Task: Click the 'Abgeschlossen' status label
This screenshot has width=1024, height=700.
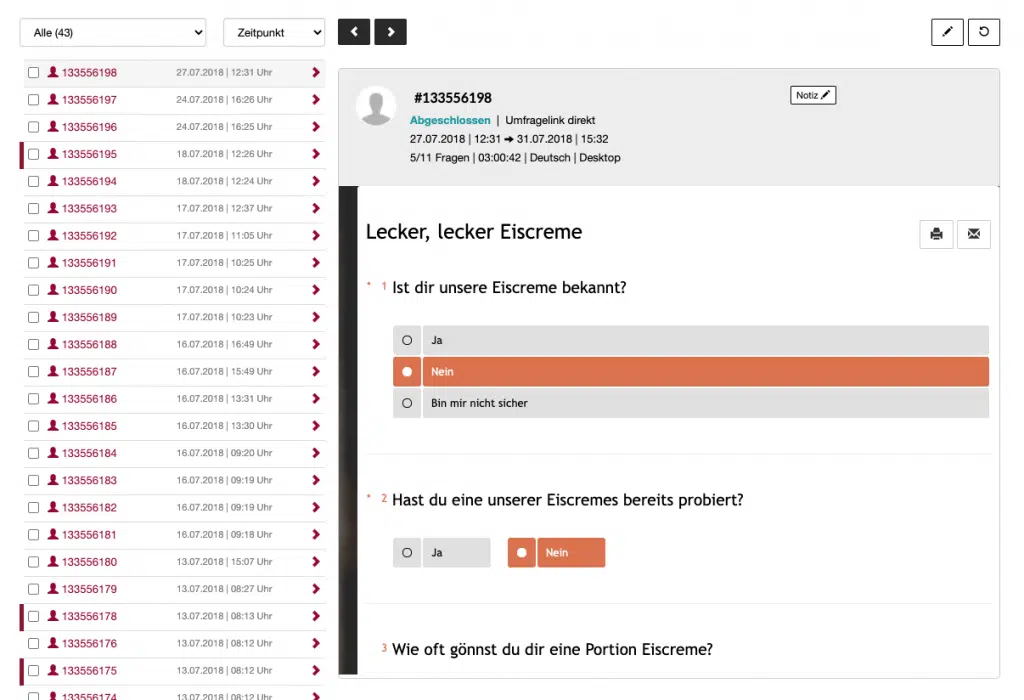Action: click(x=450, y=120)
